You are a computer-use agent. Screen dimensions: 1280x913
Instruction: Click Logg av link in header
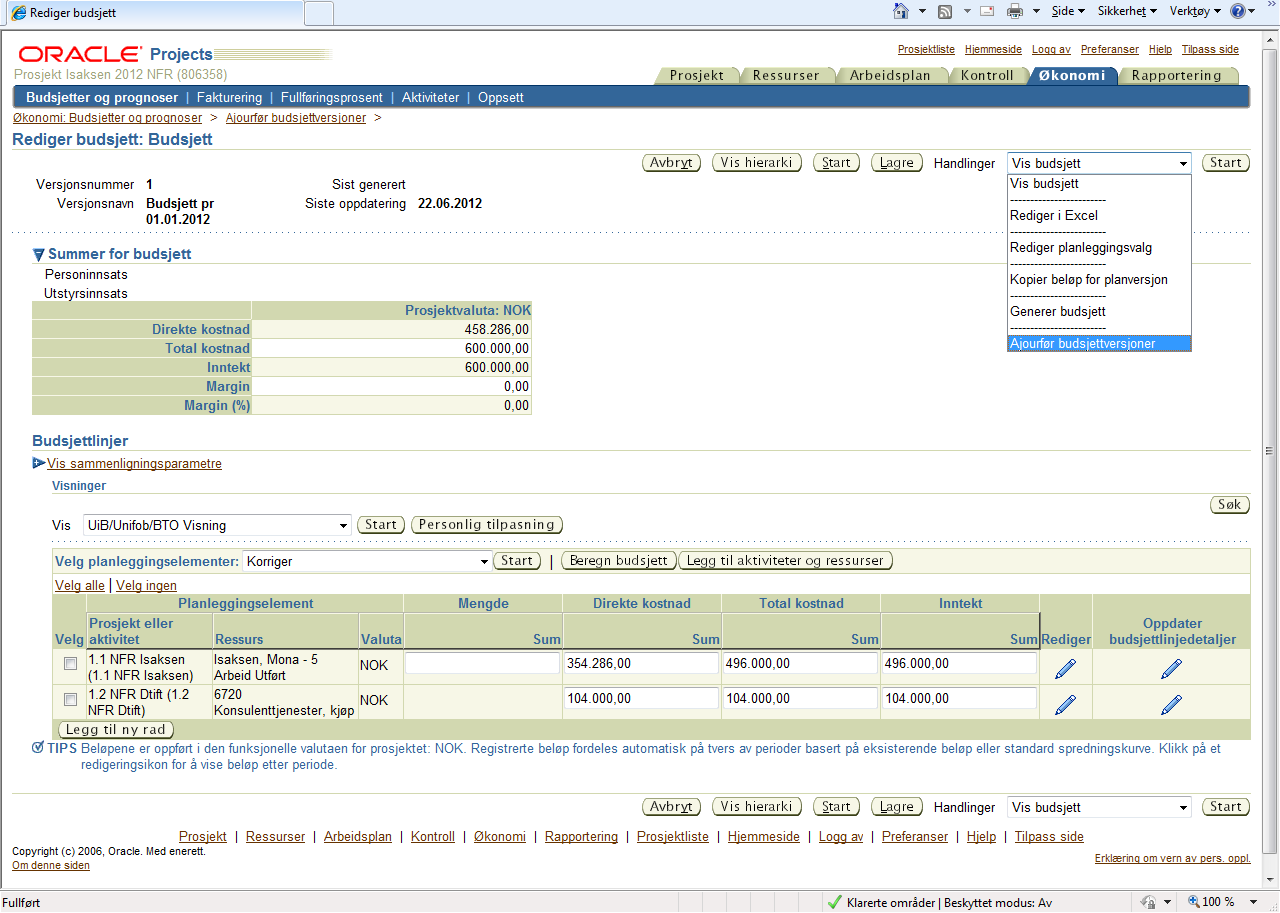click(1051, 49)
